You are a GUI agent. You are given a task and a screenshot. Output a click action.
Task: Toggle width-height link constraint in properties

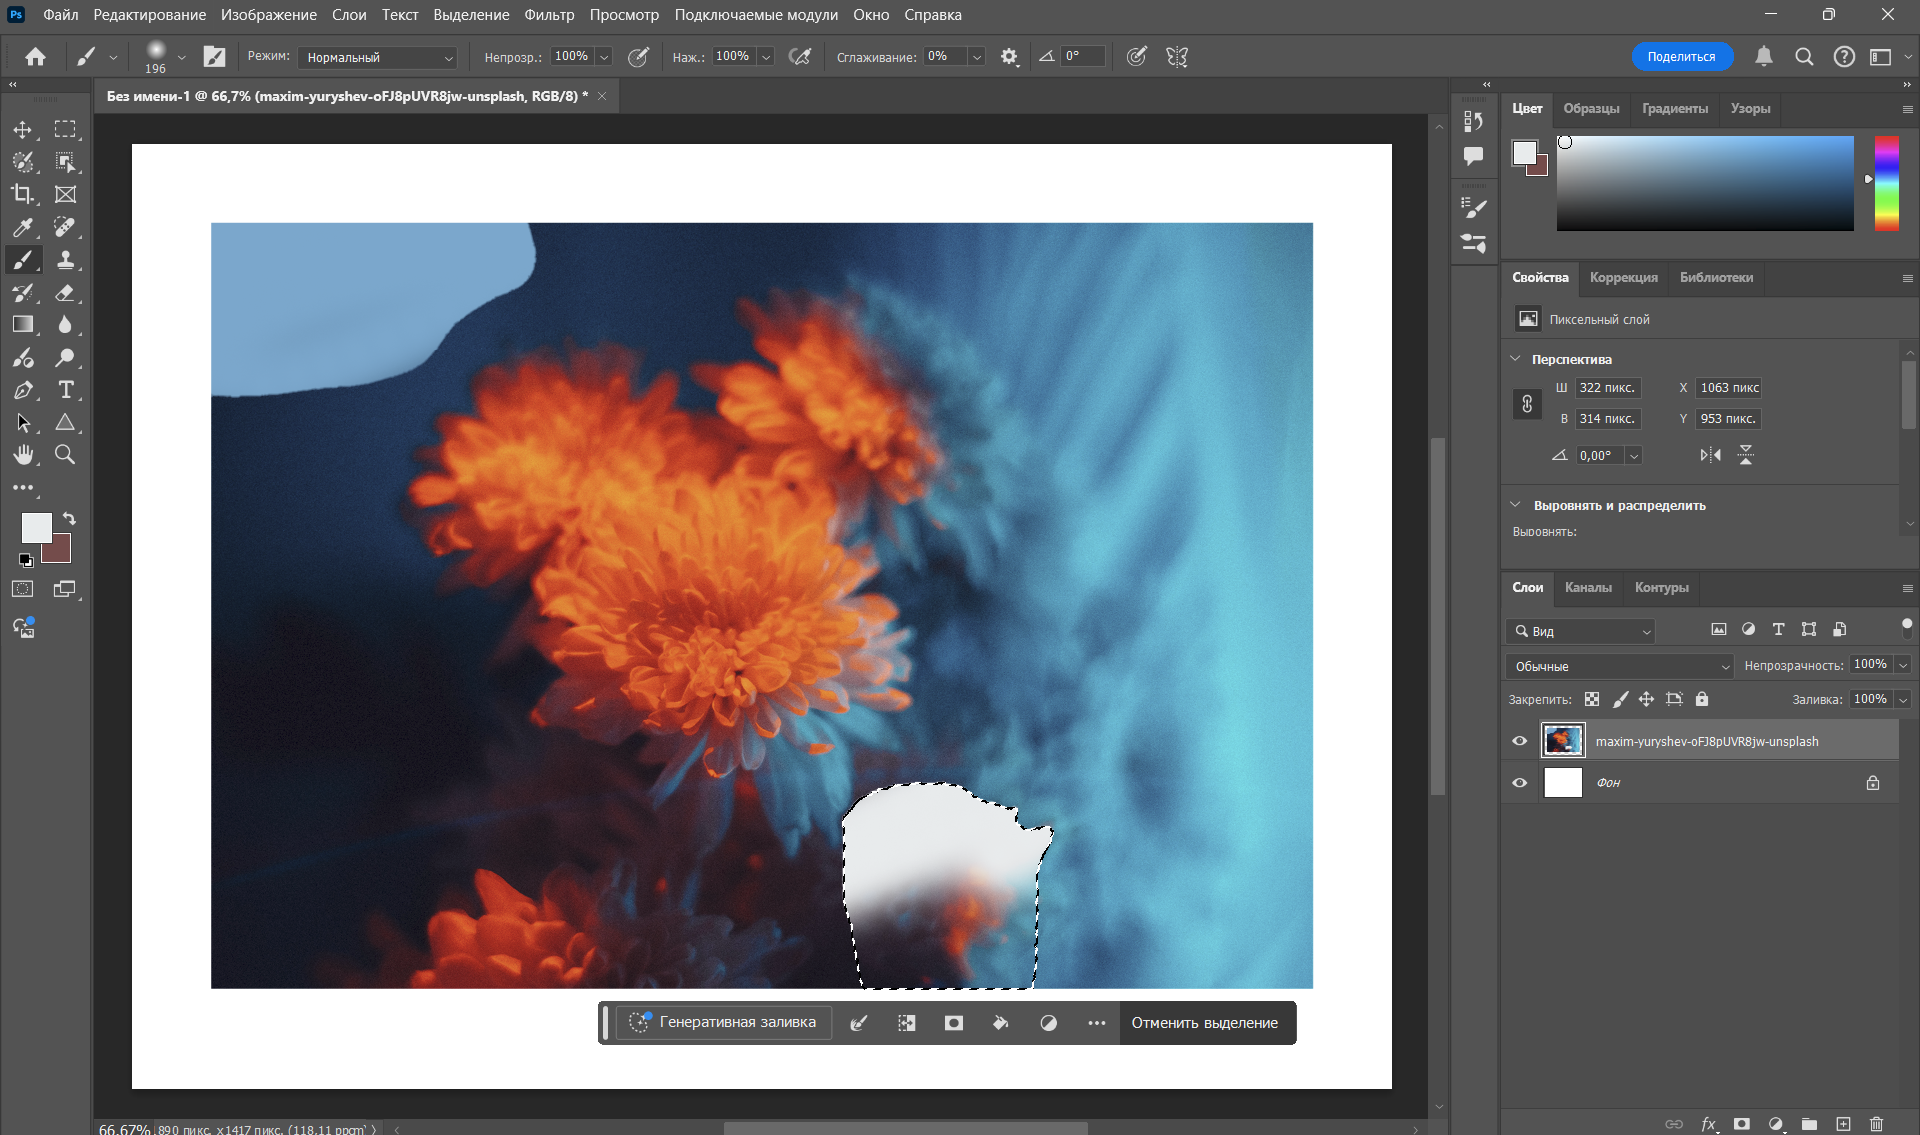click(x=1527, y=404)
